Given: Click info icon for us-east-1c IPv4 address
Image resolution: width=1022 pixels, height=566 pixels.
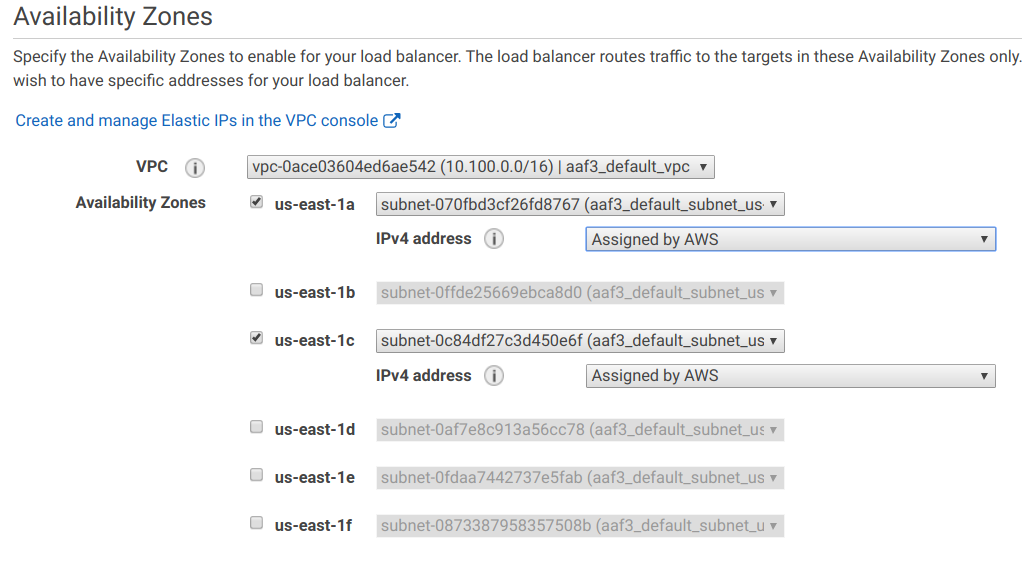Looking at the screenshot, I should (493, 376).
